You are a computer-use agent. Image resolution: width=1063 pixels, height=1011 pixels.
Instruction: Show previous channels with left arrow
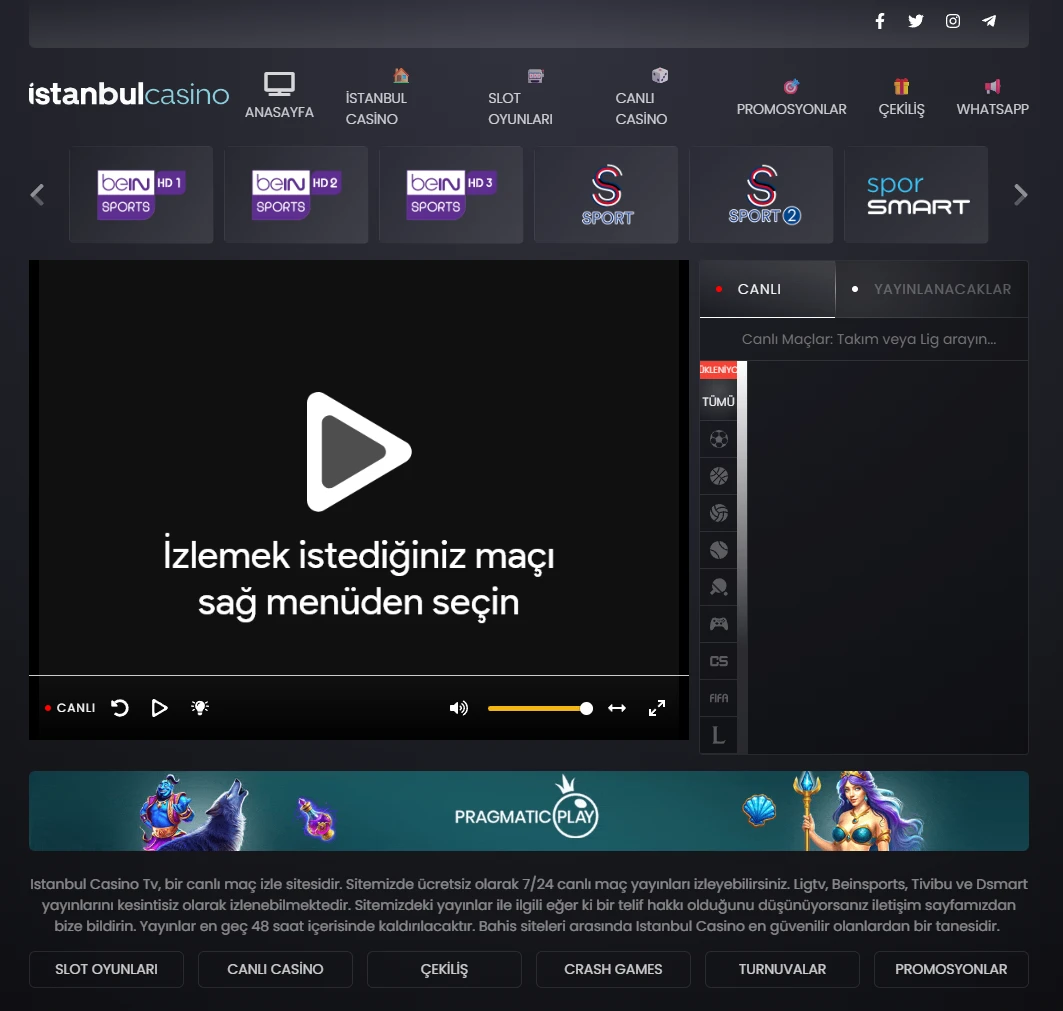pyautogui.click(x=37, y=195)
